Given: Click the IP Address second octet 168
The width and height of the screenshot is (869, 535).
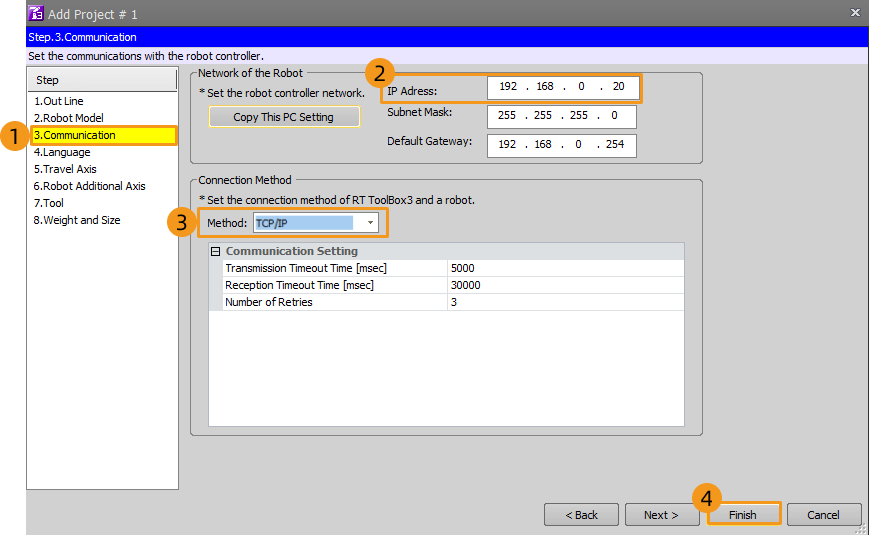Looking at the screenshot, I should coord(545,86).
